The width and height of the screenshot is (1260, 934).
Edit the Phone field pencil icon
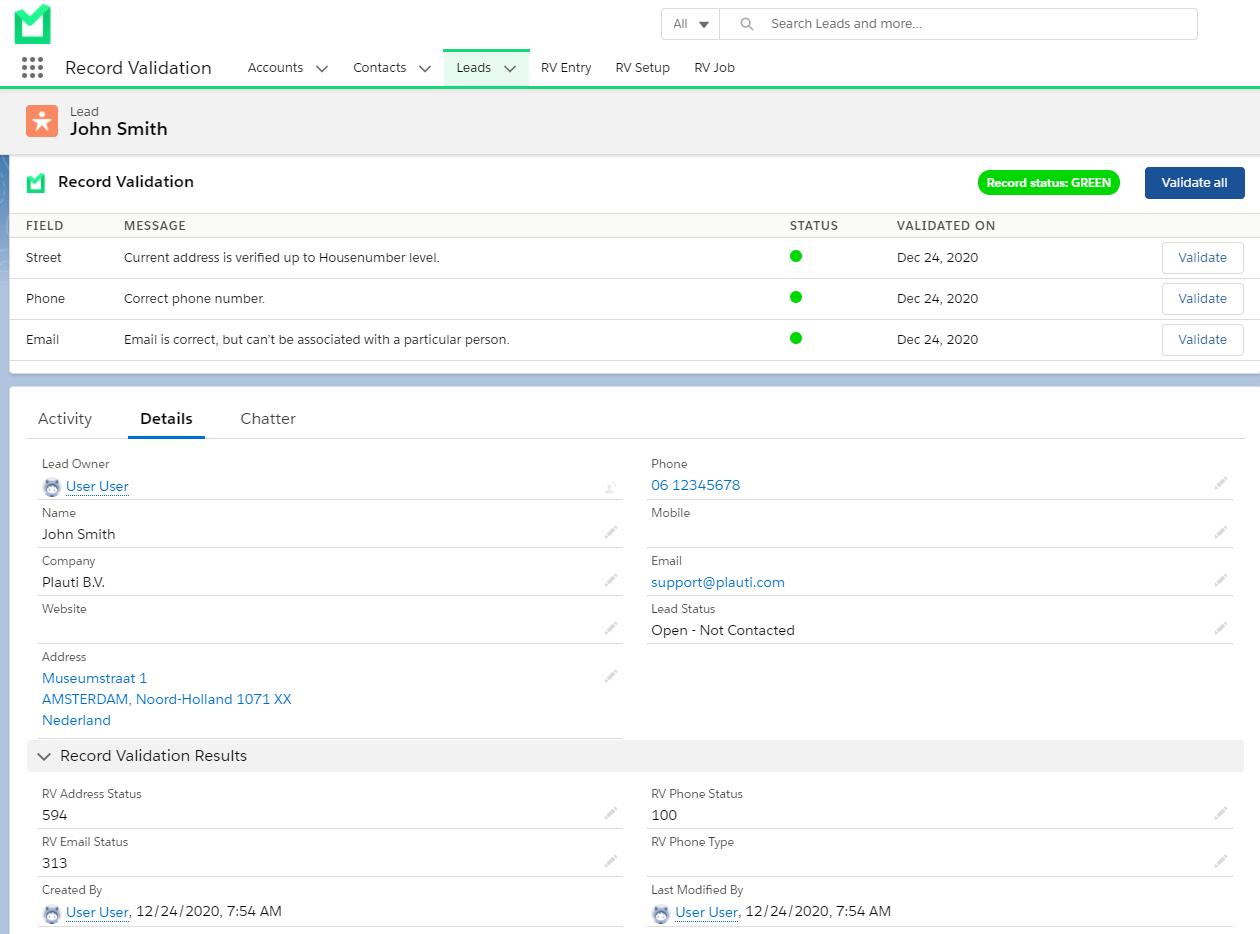1221,483
